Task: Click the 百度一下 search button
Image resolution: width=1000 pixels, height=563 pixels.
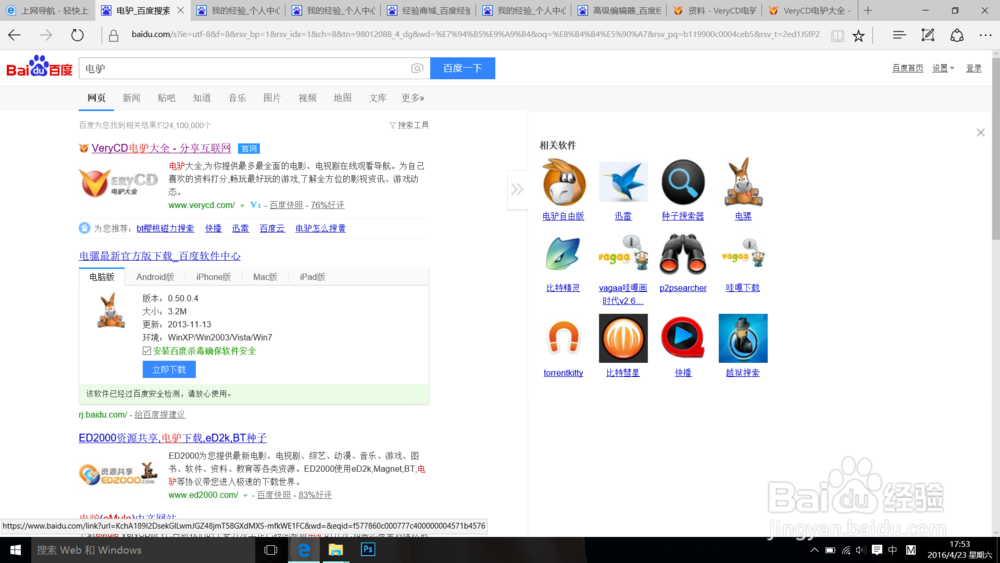Action: (x=462, y=68)
